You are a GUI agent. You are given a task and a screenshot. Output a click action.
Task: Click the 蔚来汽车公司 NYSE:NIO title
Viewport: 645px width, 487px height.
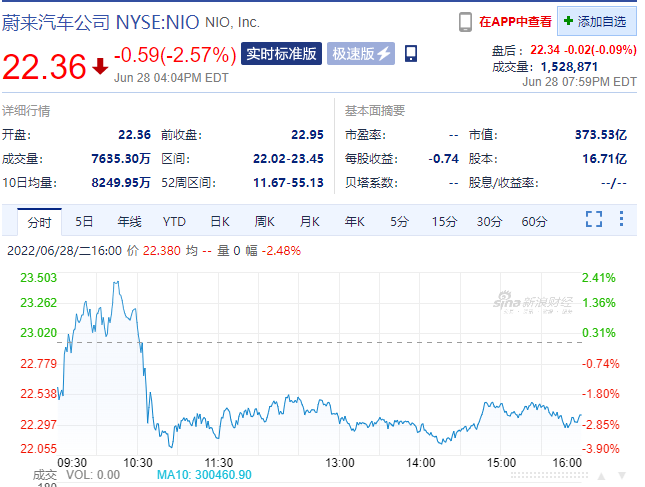101,22
